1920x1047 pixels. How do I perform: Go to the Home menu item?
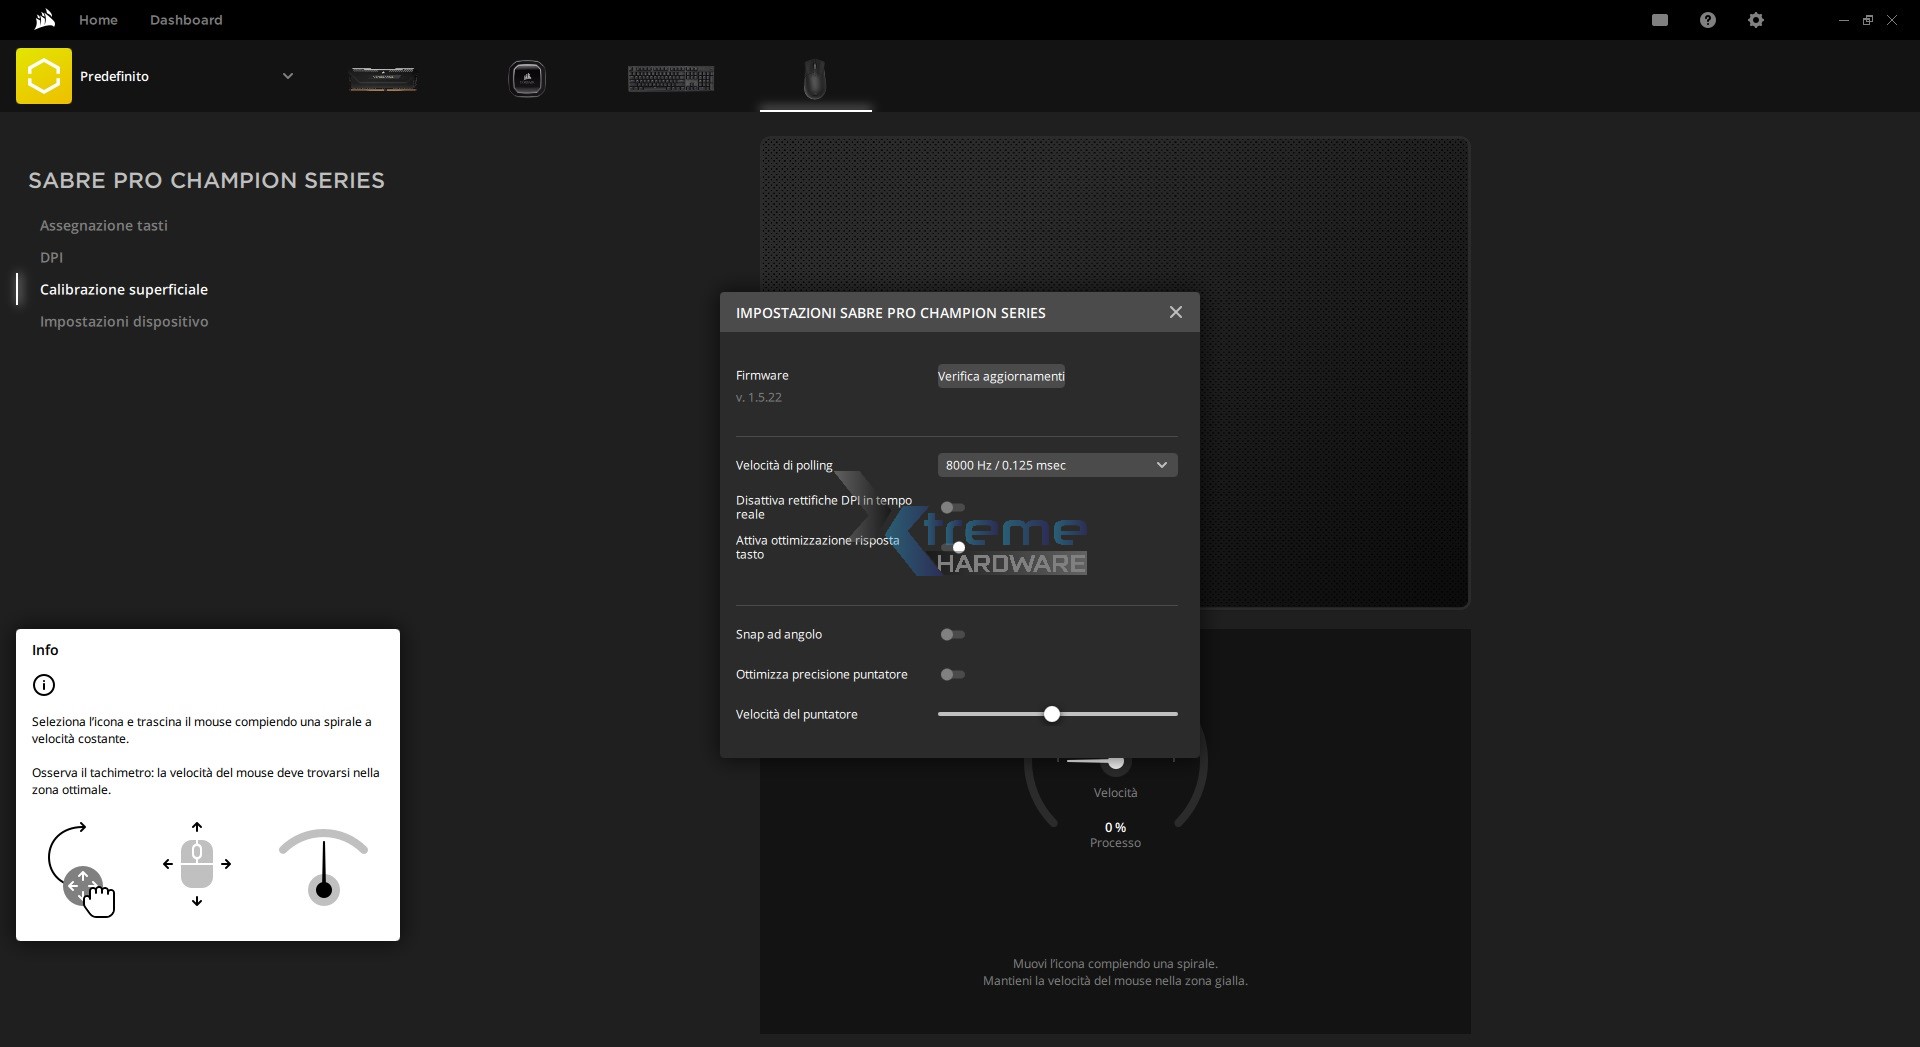(x=97, y=19)
